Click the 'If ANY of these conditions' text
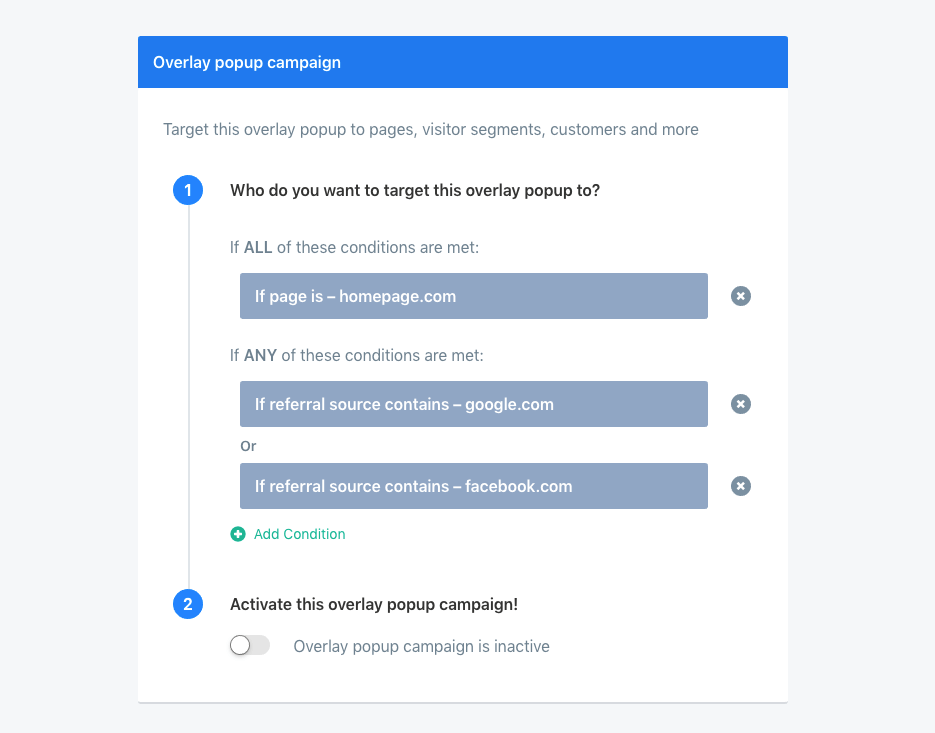This screenshot has height=733, width=935. 357,355
